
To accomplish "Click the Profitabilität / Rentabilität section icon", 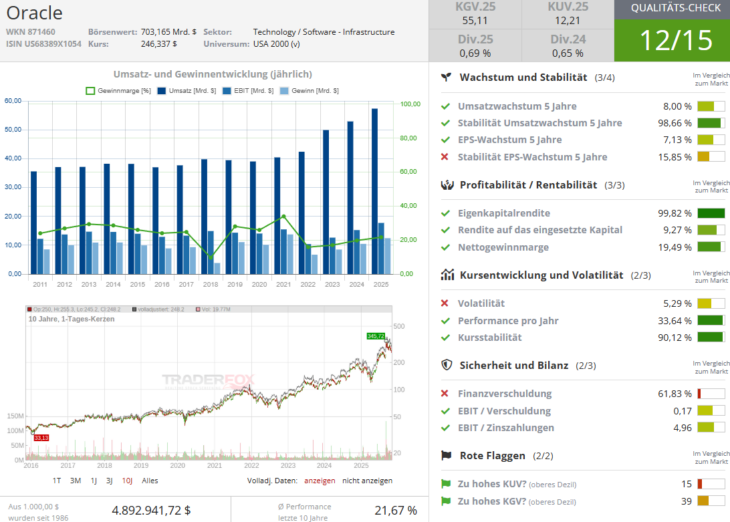I will click(449, 185).
